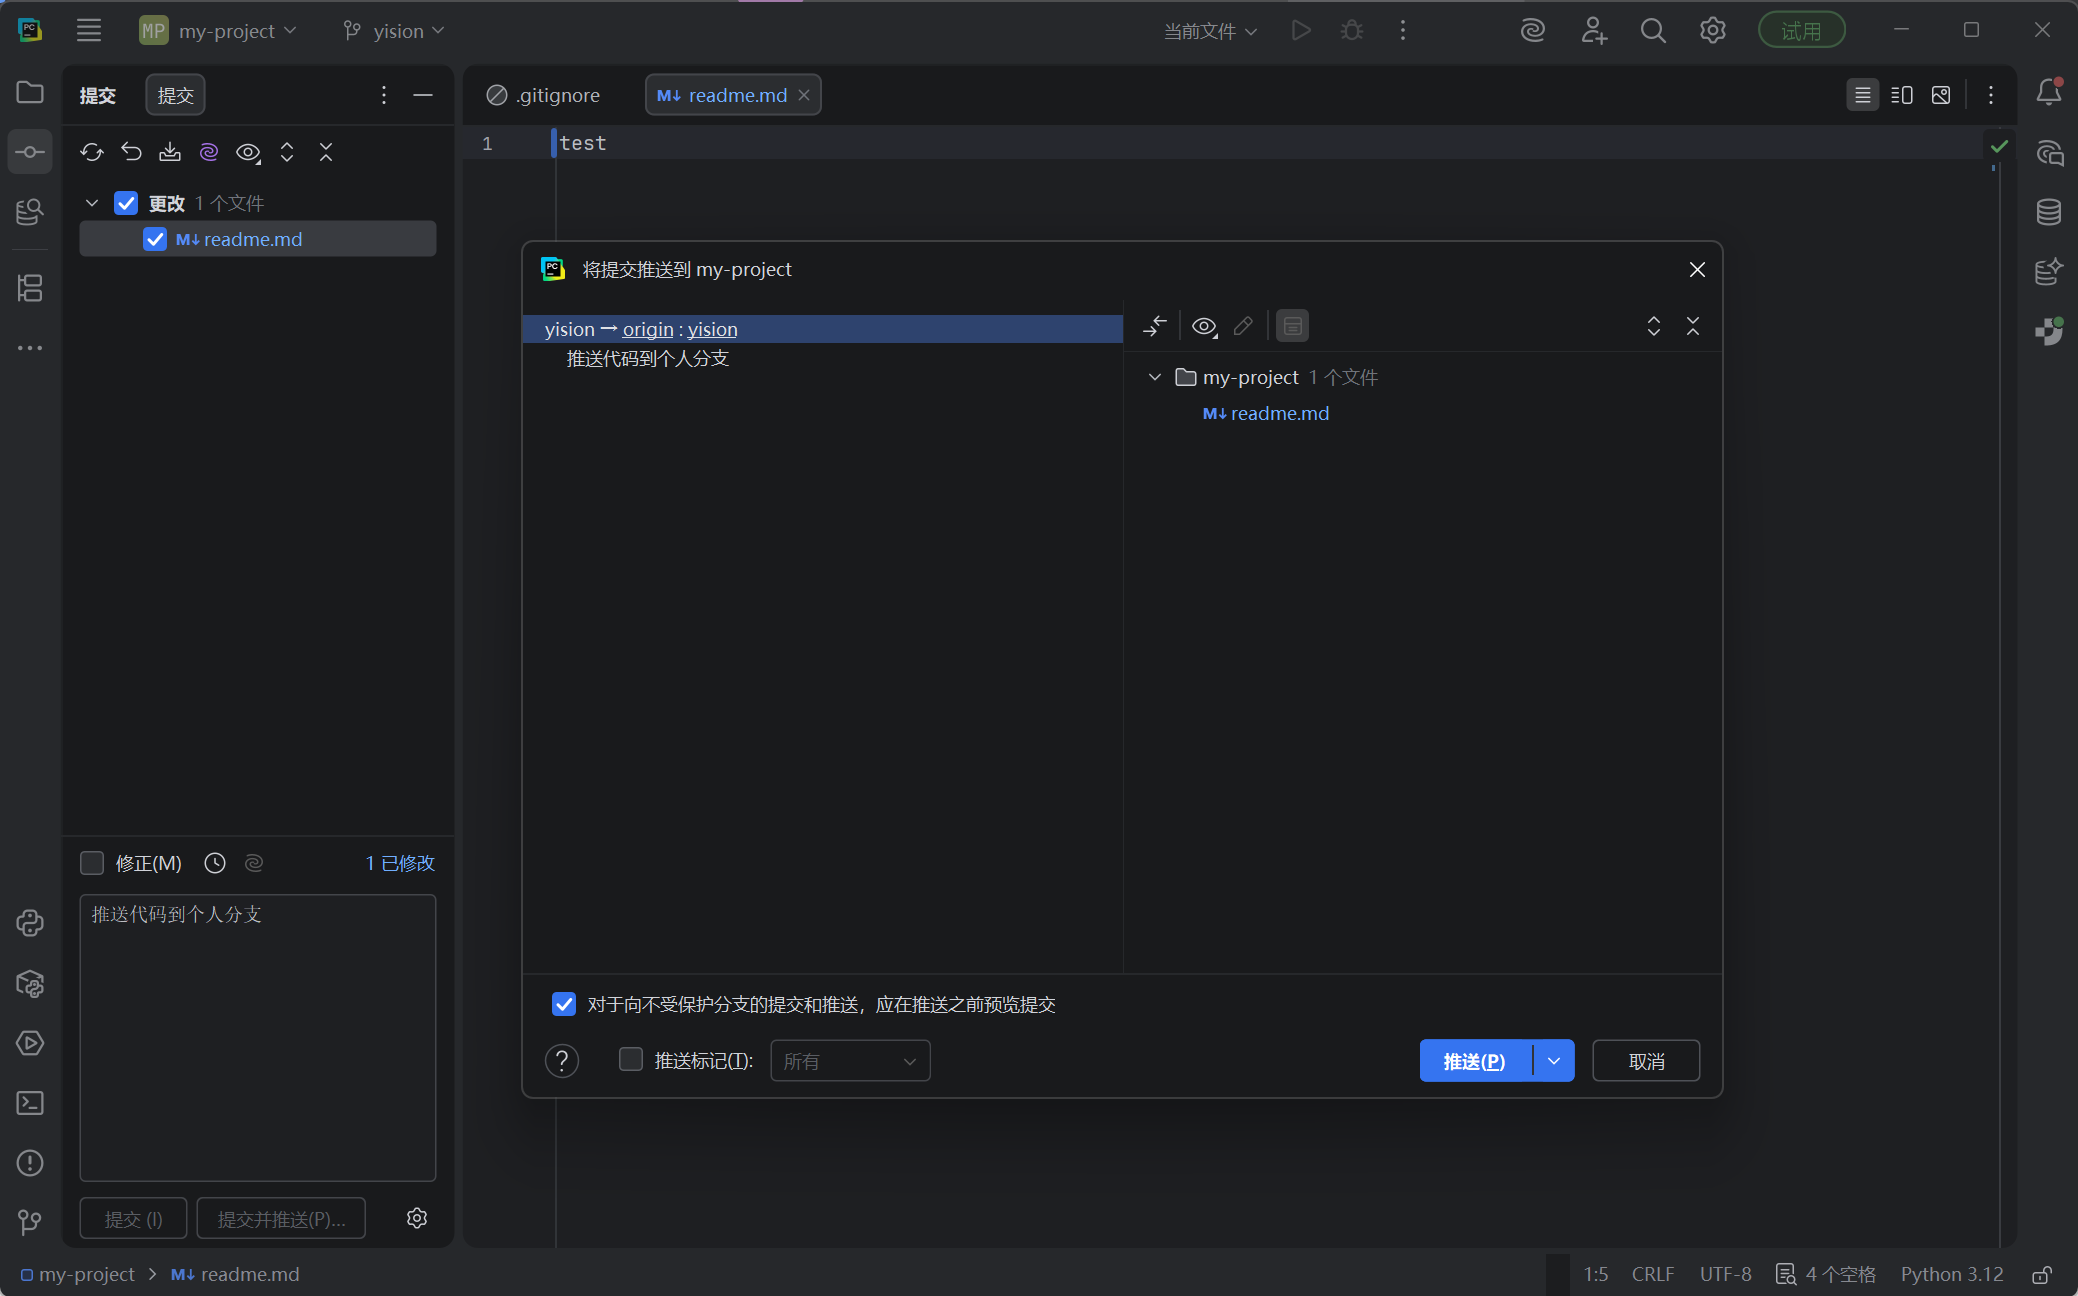Collapse the my-project folder node
Screen dimensions: 2078x1296
click(1155, 377)
